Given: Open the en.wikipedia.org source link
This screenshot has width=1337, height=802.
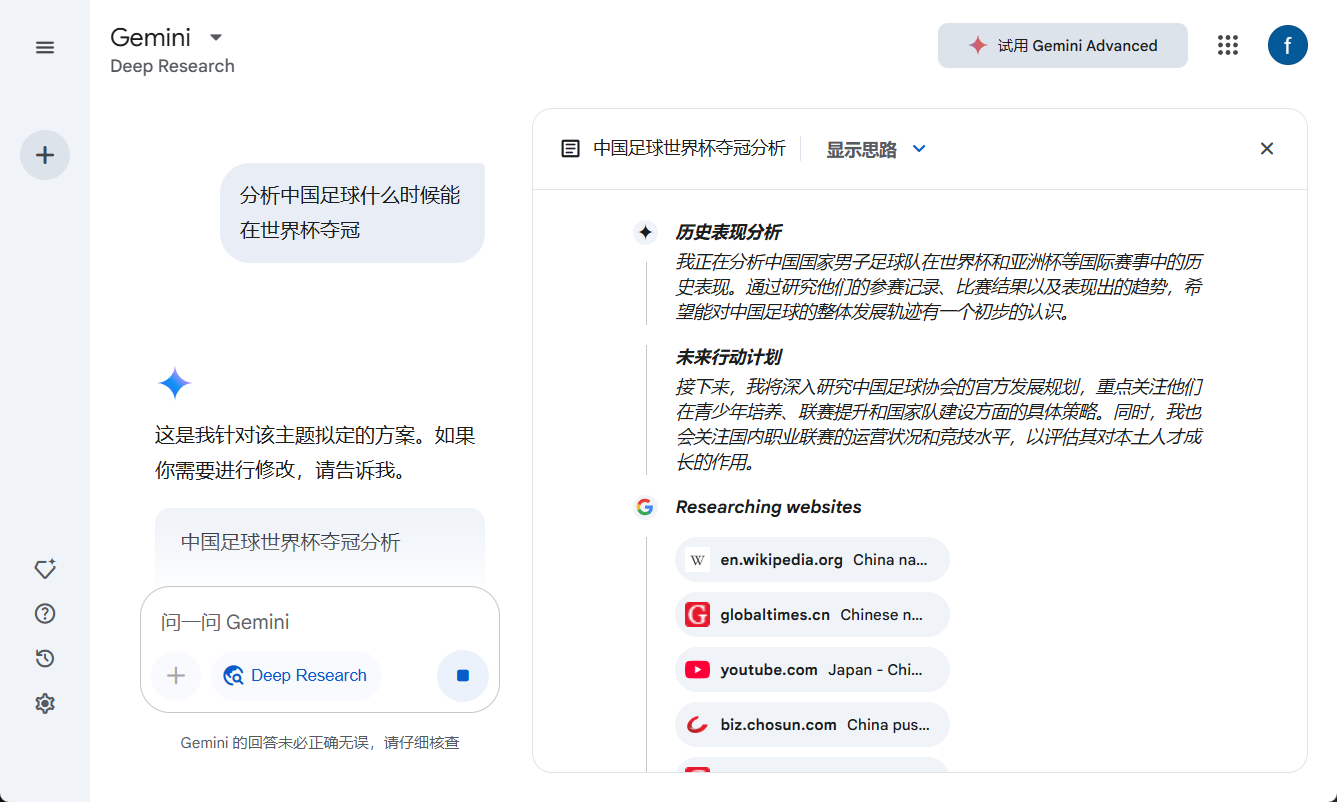Looking at the screenshot, I should tap(811, 560).
